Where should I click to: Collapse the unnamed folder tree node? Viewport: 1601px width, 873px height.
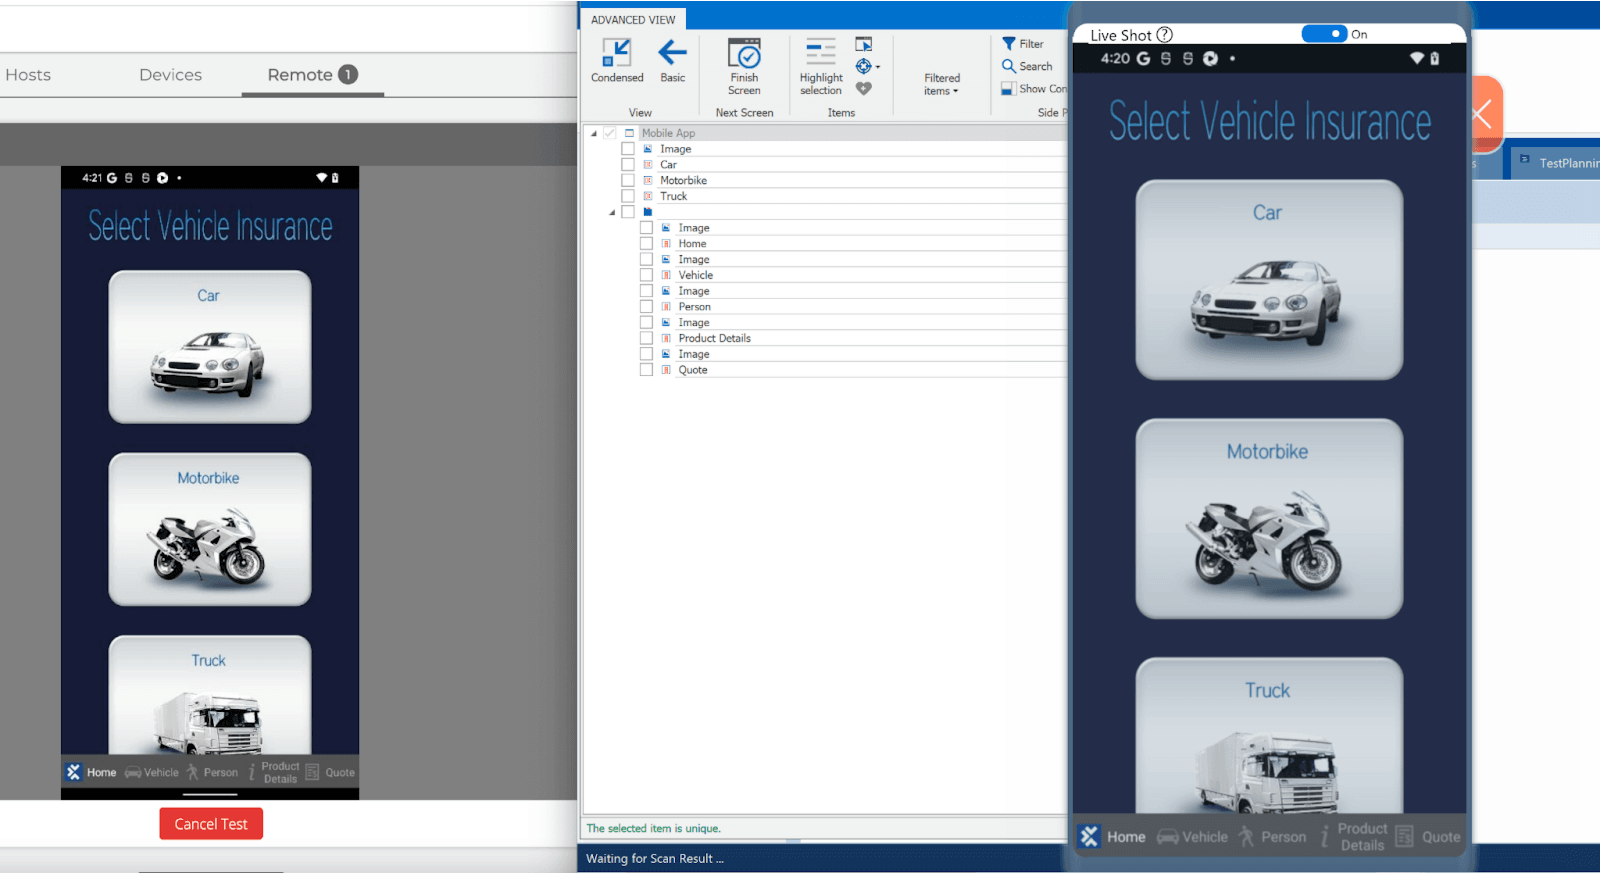click(612, 212)
